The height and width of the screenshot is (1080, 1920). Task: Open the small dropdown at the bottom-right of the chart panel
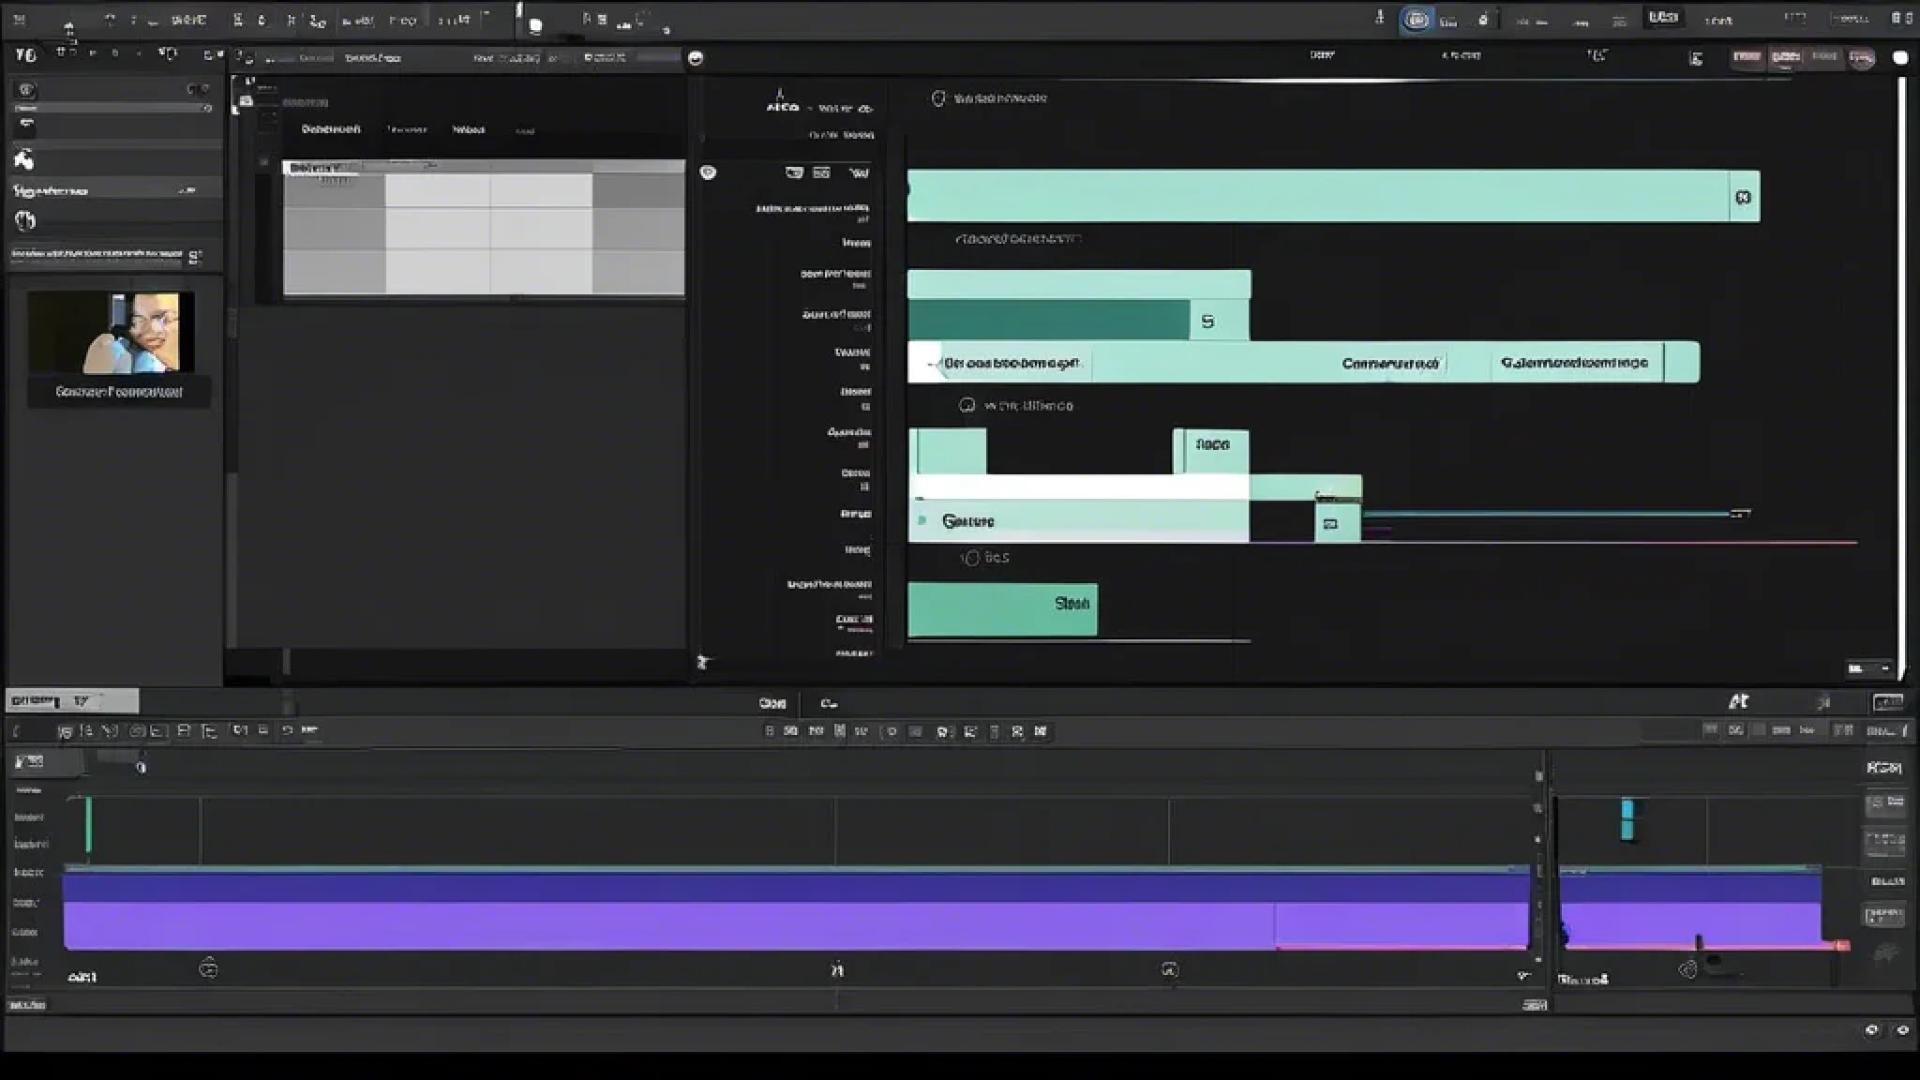pos(1868,668)
